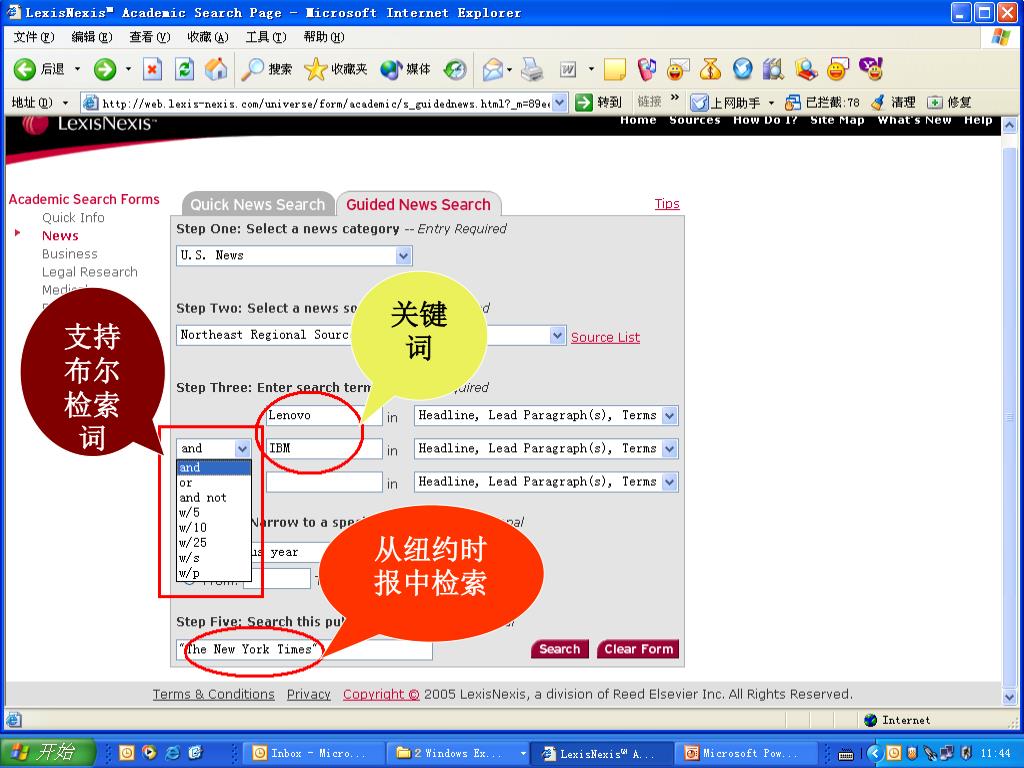
Task: Open Search (搜索) magnifier in toolbar
Action: (266, 69)
